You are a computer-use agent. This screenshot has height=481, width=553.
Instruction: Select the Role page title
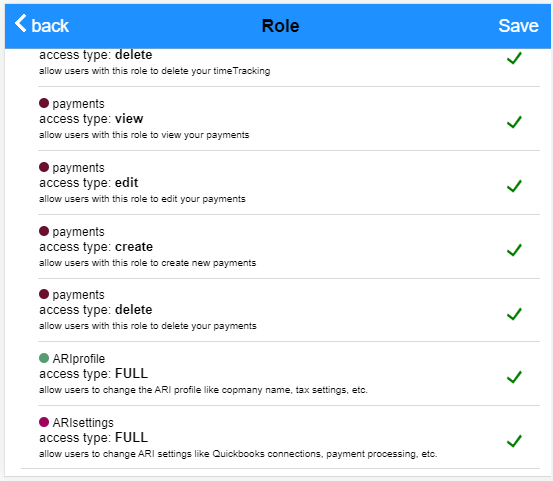click(x=280, y=26)
